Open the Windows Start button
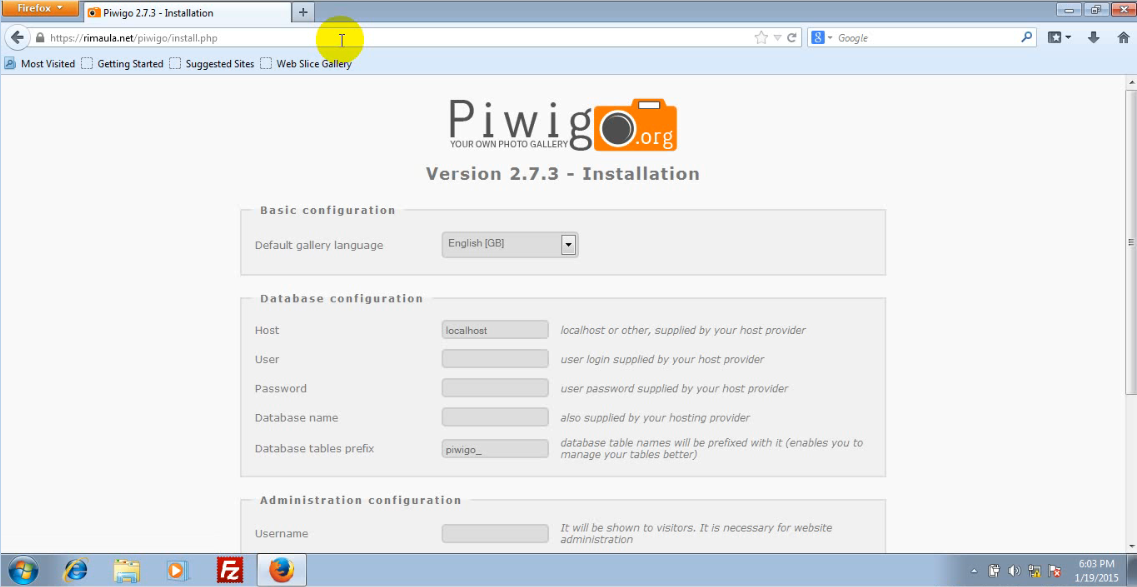Image resolution: width=1137 pixels, height=587 pixels. [x=21, y=570]
